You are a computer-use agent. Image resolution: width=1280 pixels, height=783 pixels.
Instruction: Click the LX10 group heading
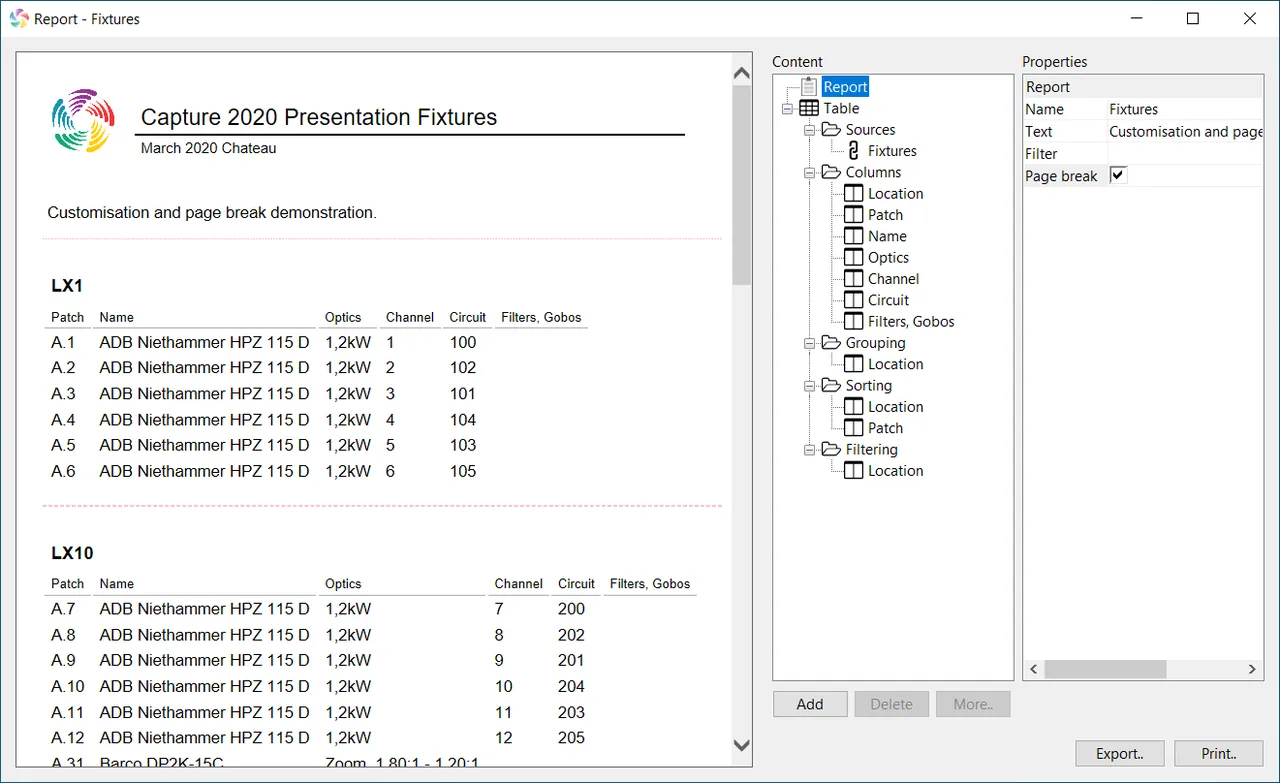[x=72, y=553]
